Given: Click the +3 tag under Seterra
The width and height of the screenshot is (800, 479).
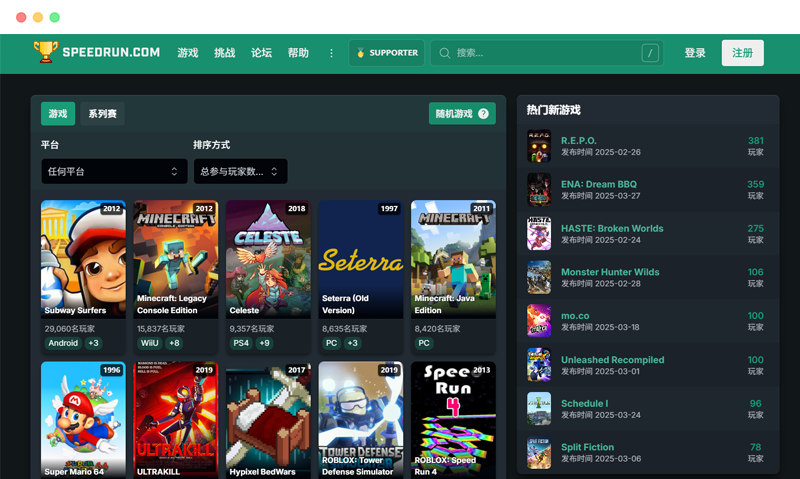Looking at the screenshot, I should pos(353,343).
